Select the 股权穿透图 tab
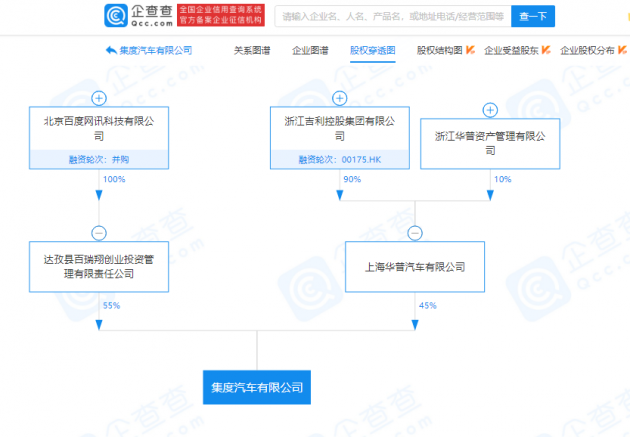Screen dimensions: 630x437 pos(372,51)
